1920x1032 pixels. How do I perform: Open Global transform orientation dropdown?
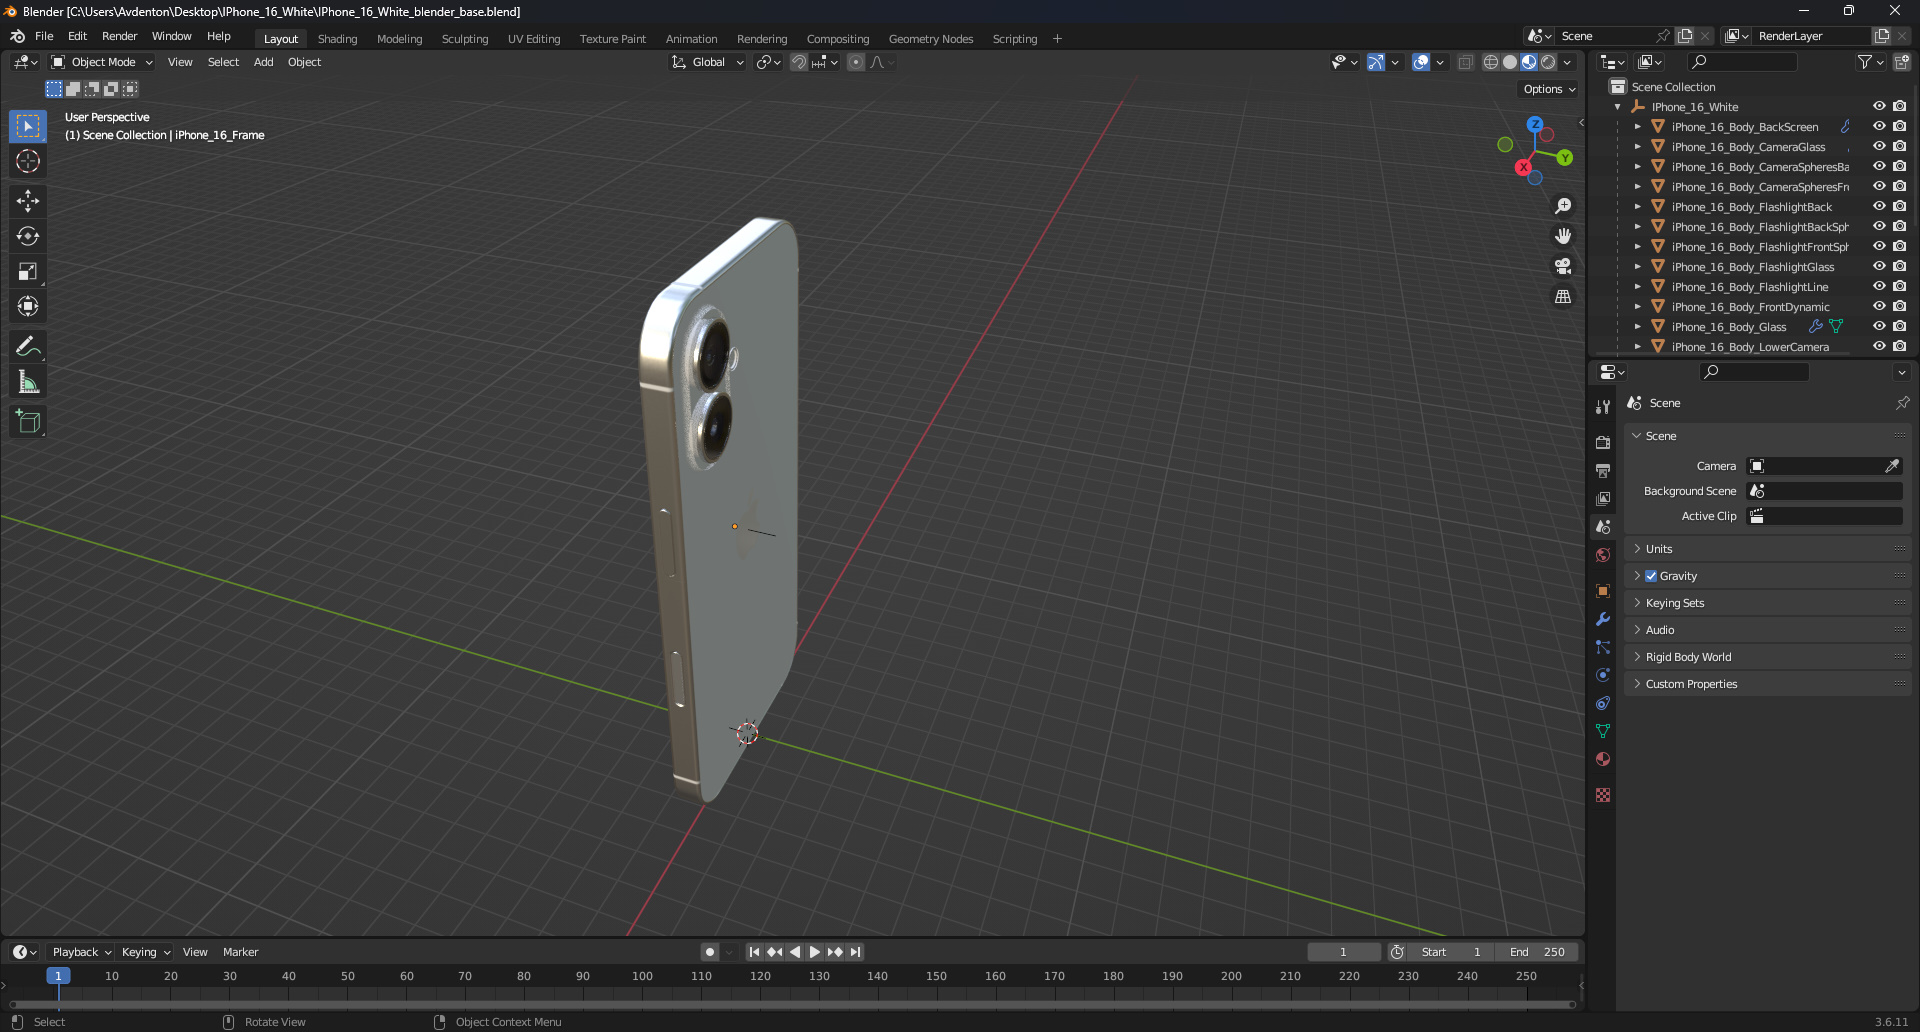[x=708, y=62]
